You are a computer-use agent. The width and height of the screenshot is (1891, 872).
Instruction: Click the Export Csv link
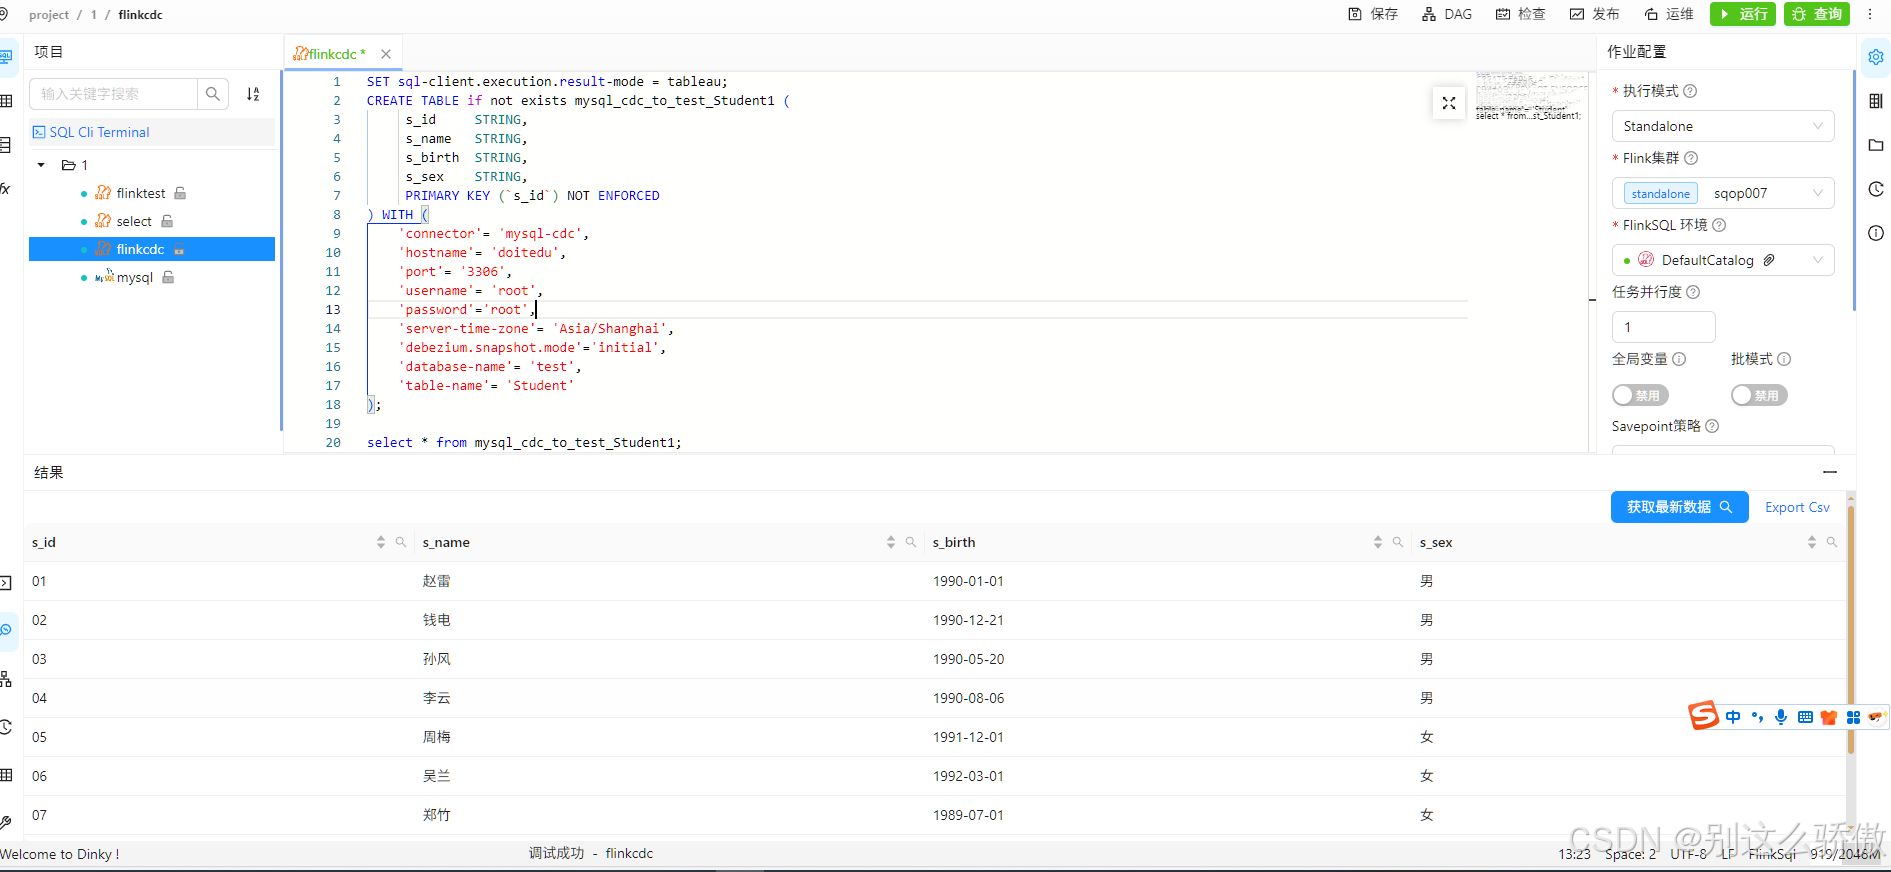click(1797, 507)
